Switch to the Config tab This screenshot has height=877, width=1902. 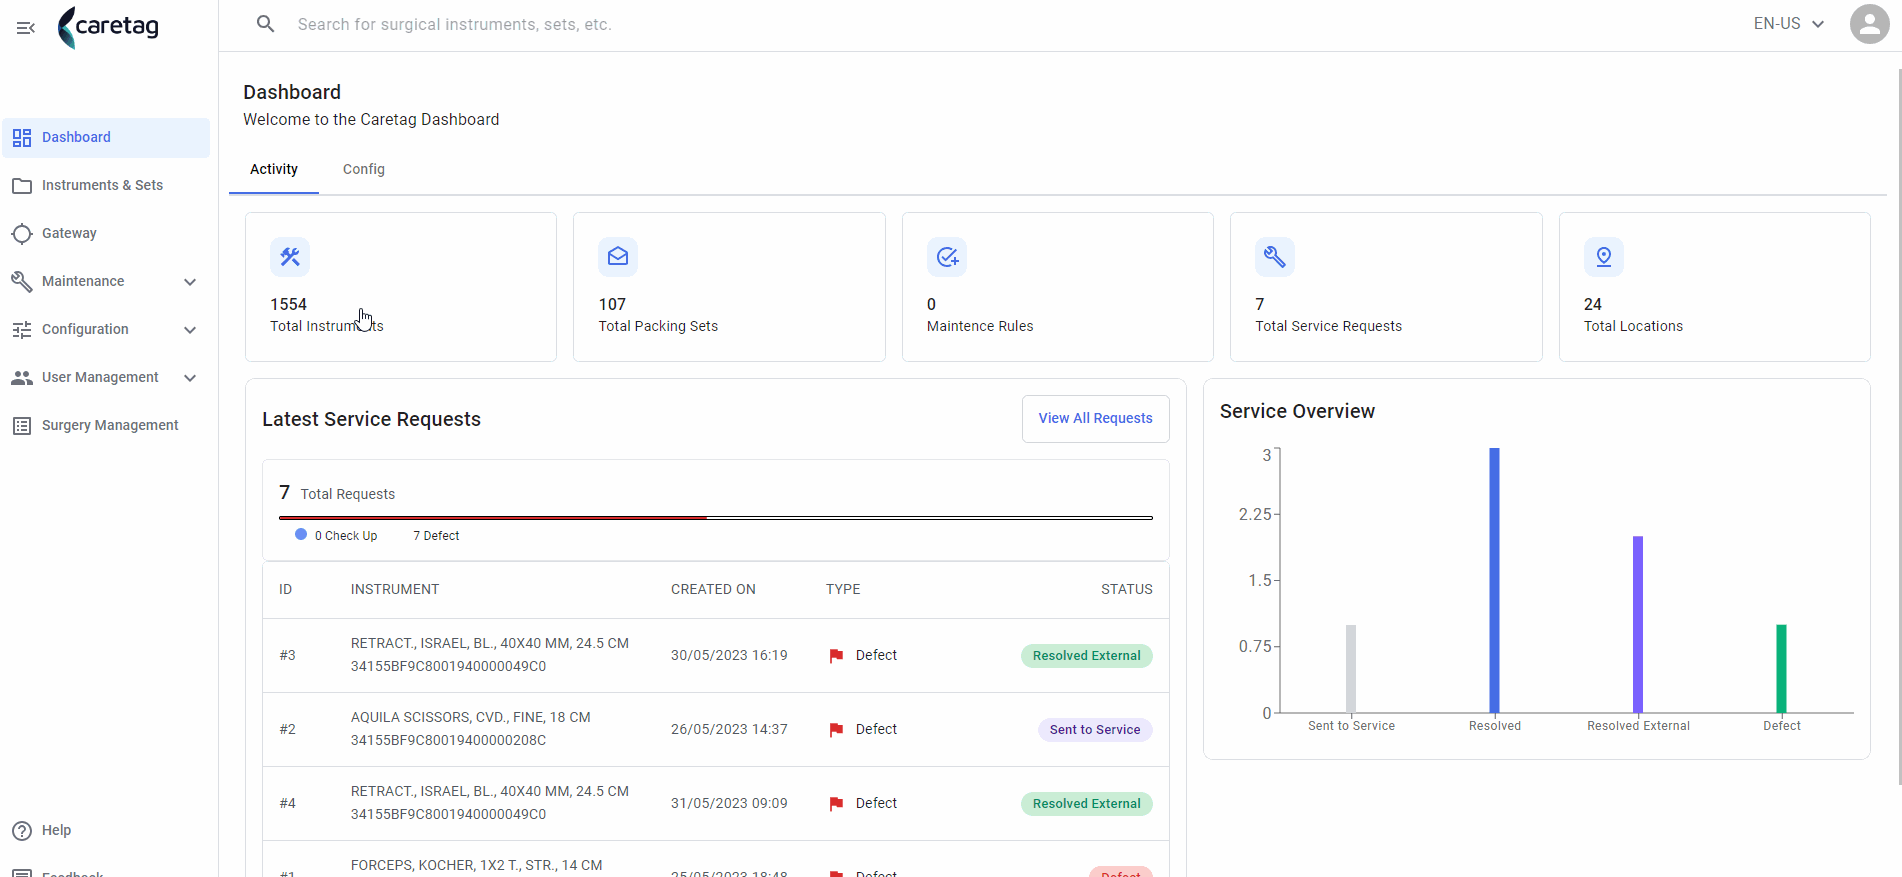click(x=364, y=169)
